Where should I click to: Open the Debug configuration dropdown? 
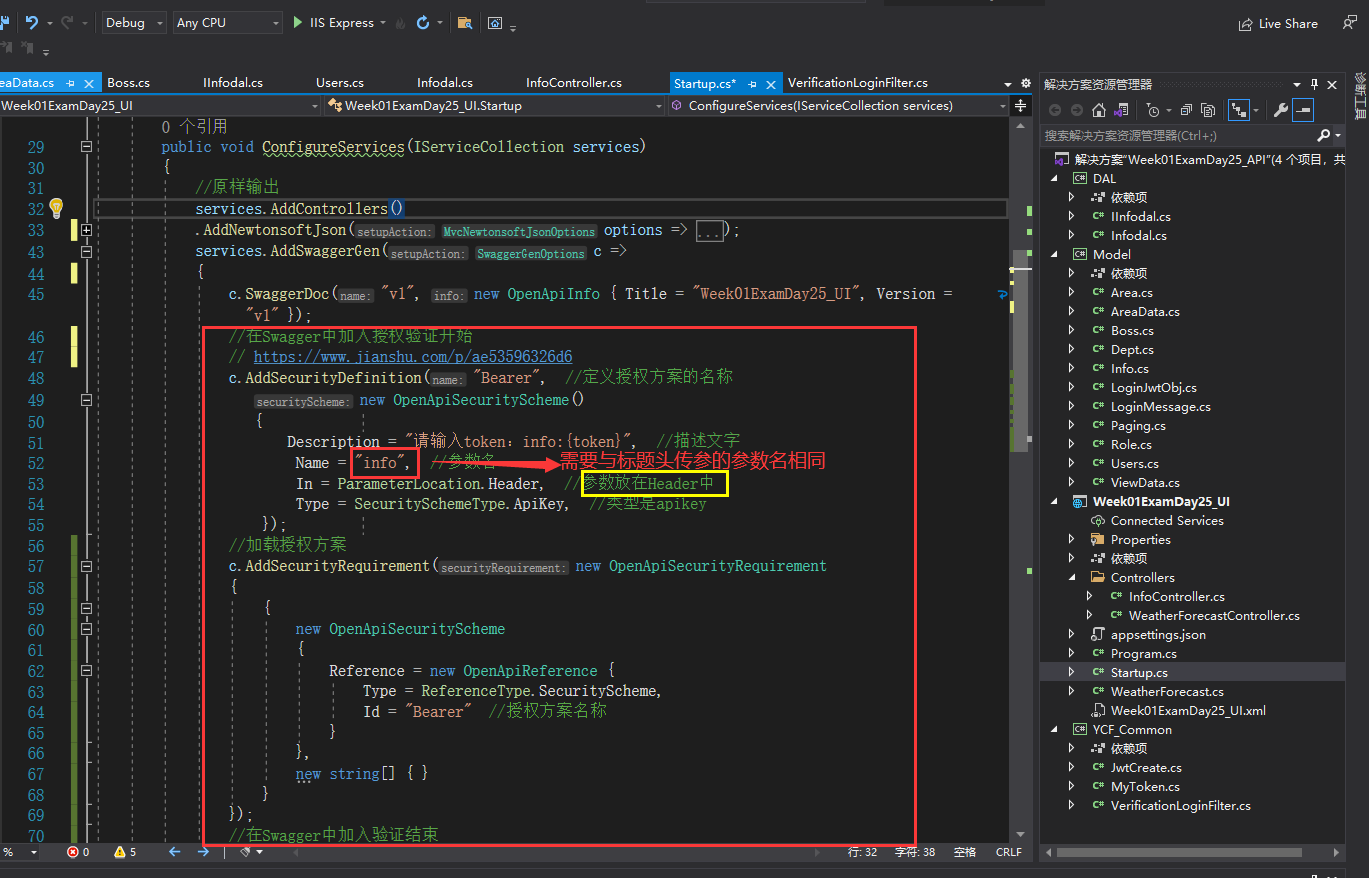click(134, 22)
